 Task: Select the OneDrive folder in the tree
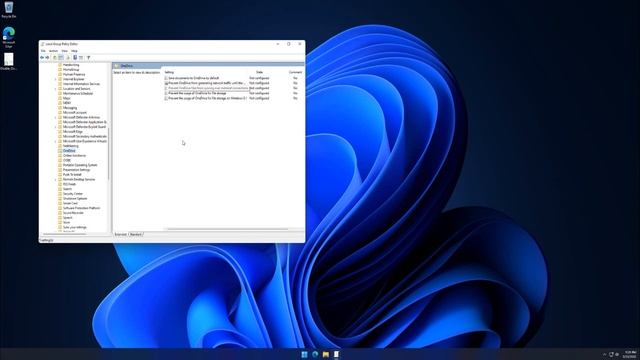(x=69, y=151)
